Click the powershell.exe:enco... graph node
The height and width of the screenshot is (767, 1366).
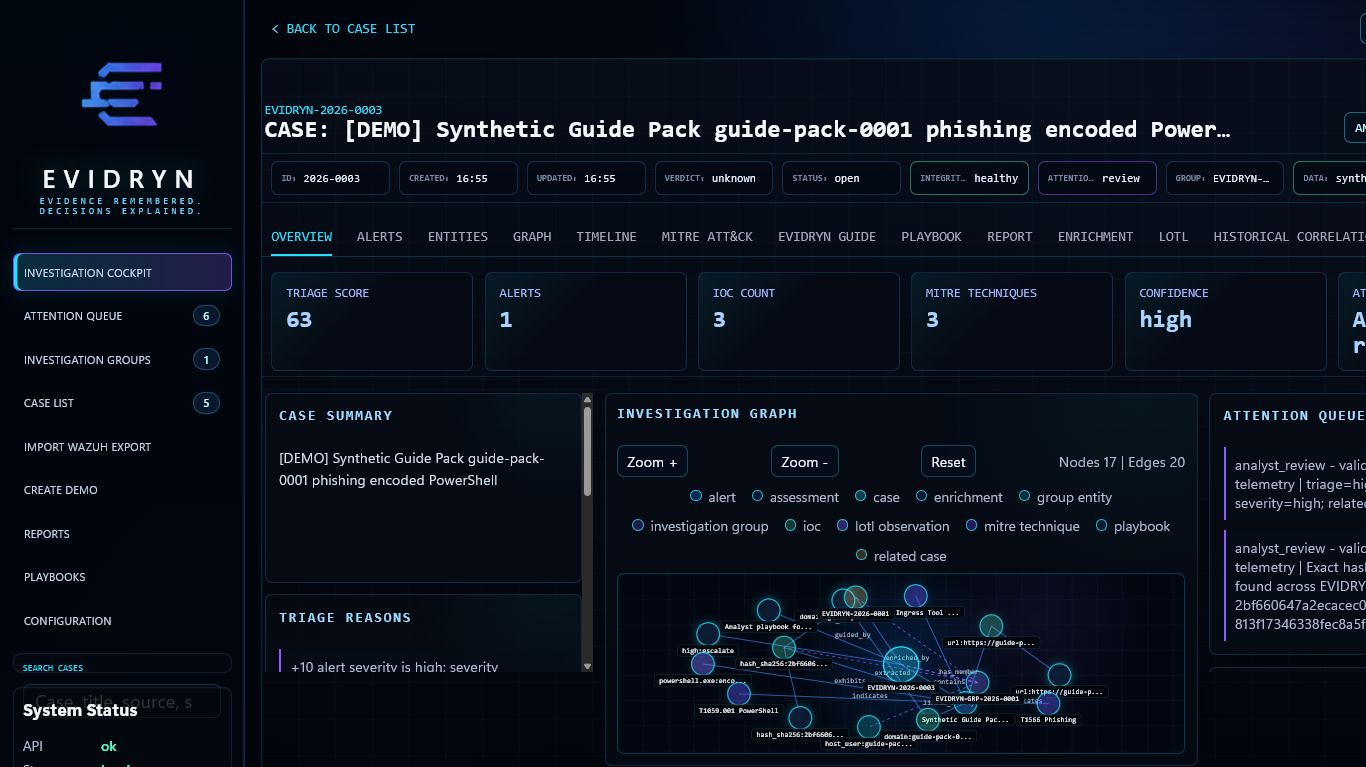(x=703, y=664)
